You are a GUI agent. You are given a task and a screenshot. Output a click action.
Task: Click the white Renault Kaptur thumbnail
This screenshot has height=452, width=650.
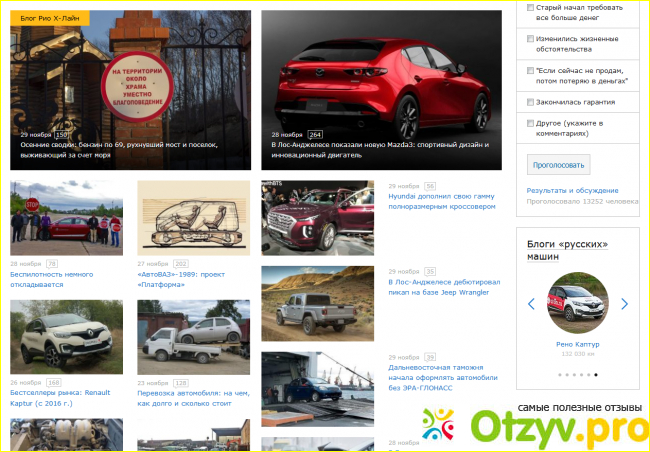[x=66, y=337]
